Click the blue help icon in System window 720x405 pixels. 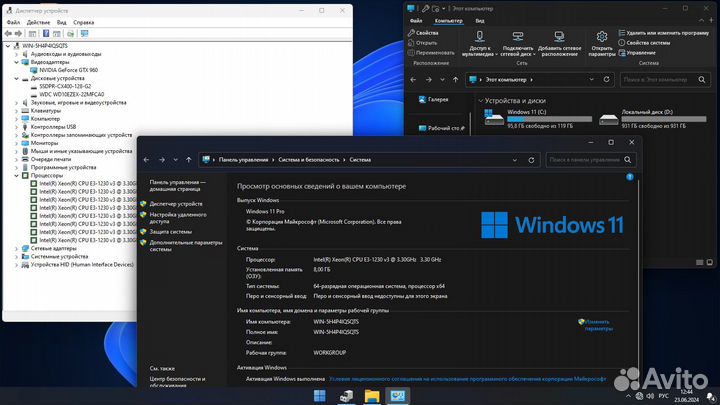(x=629, y=177)
